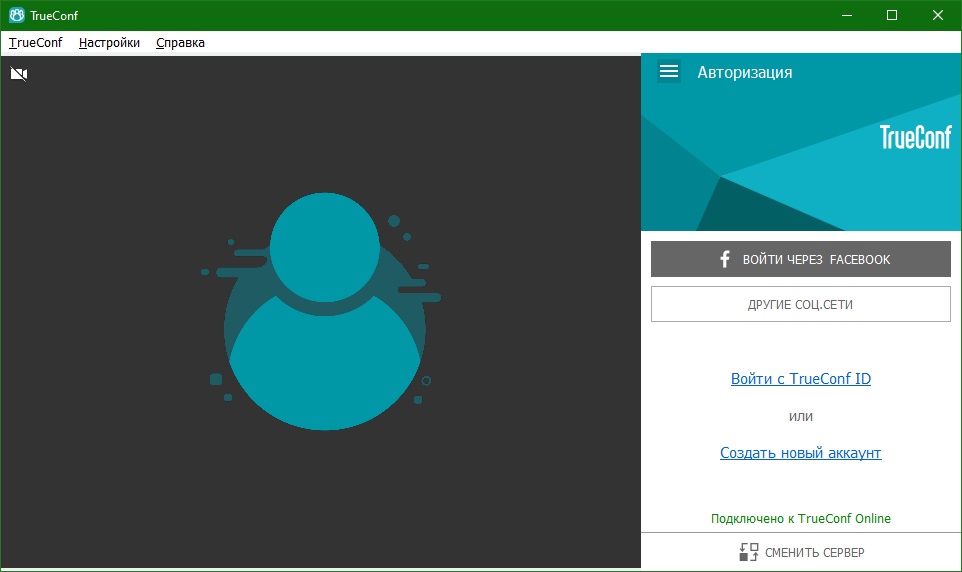This screenshot has height=572, width=962.
Task: Click the Создать новый аккаунт link
Action: [801, 453]
